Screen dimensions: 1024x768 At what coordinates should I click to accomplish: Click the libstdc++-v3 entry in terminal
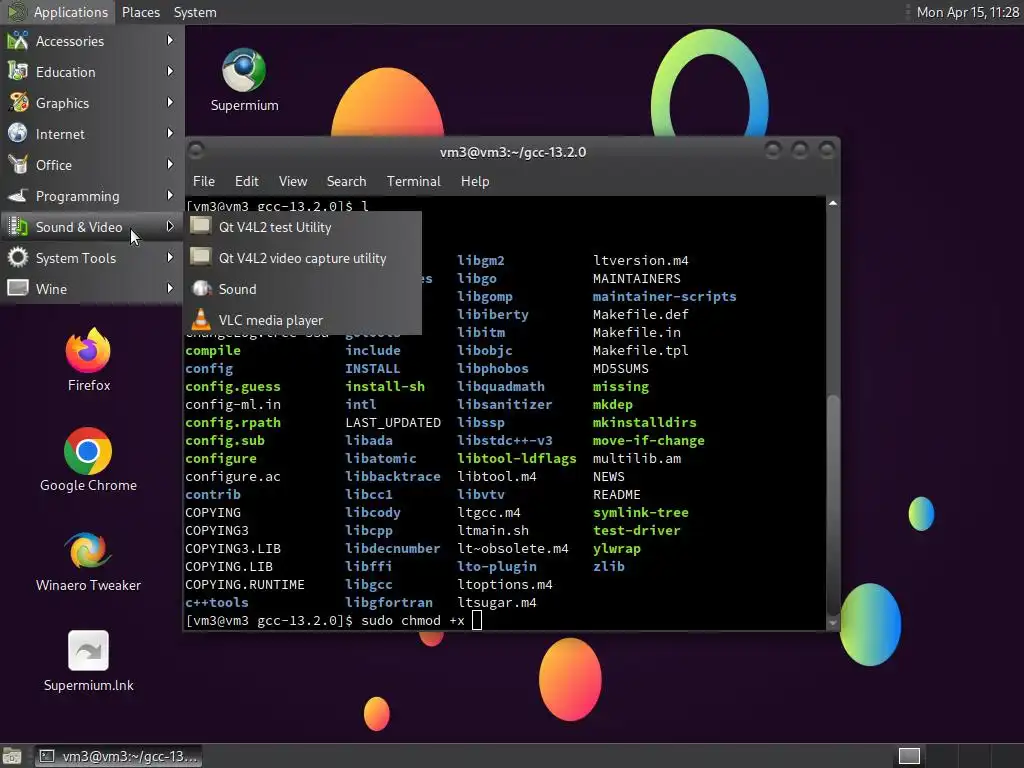[x=504, y=440]
